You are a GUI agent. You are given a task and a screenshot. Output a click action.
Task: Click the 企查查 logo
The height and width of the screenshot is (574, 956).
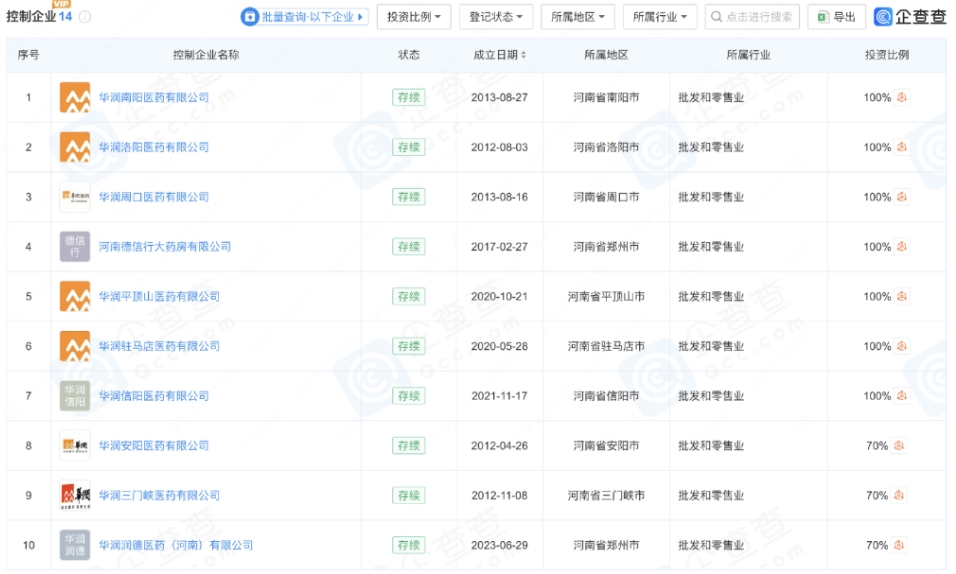point(910,16)
